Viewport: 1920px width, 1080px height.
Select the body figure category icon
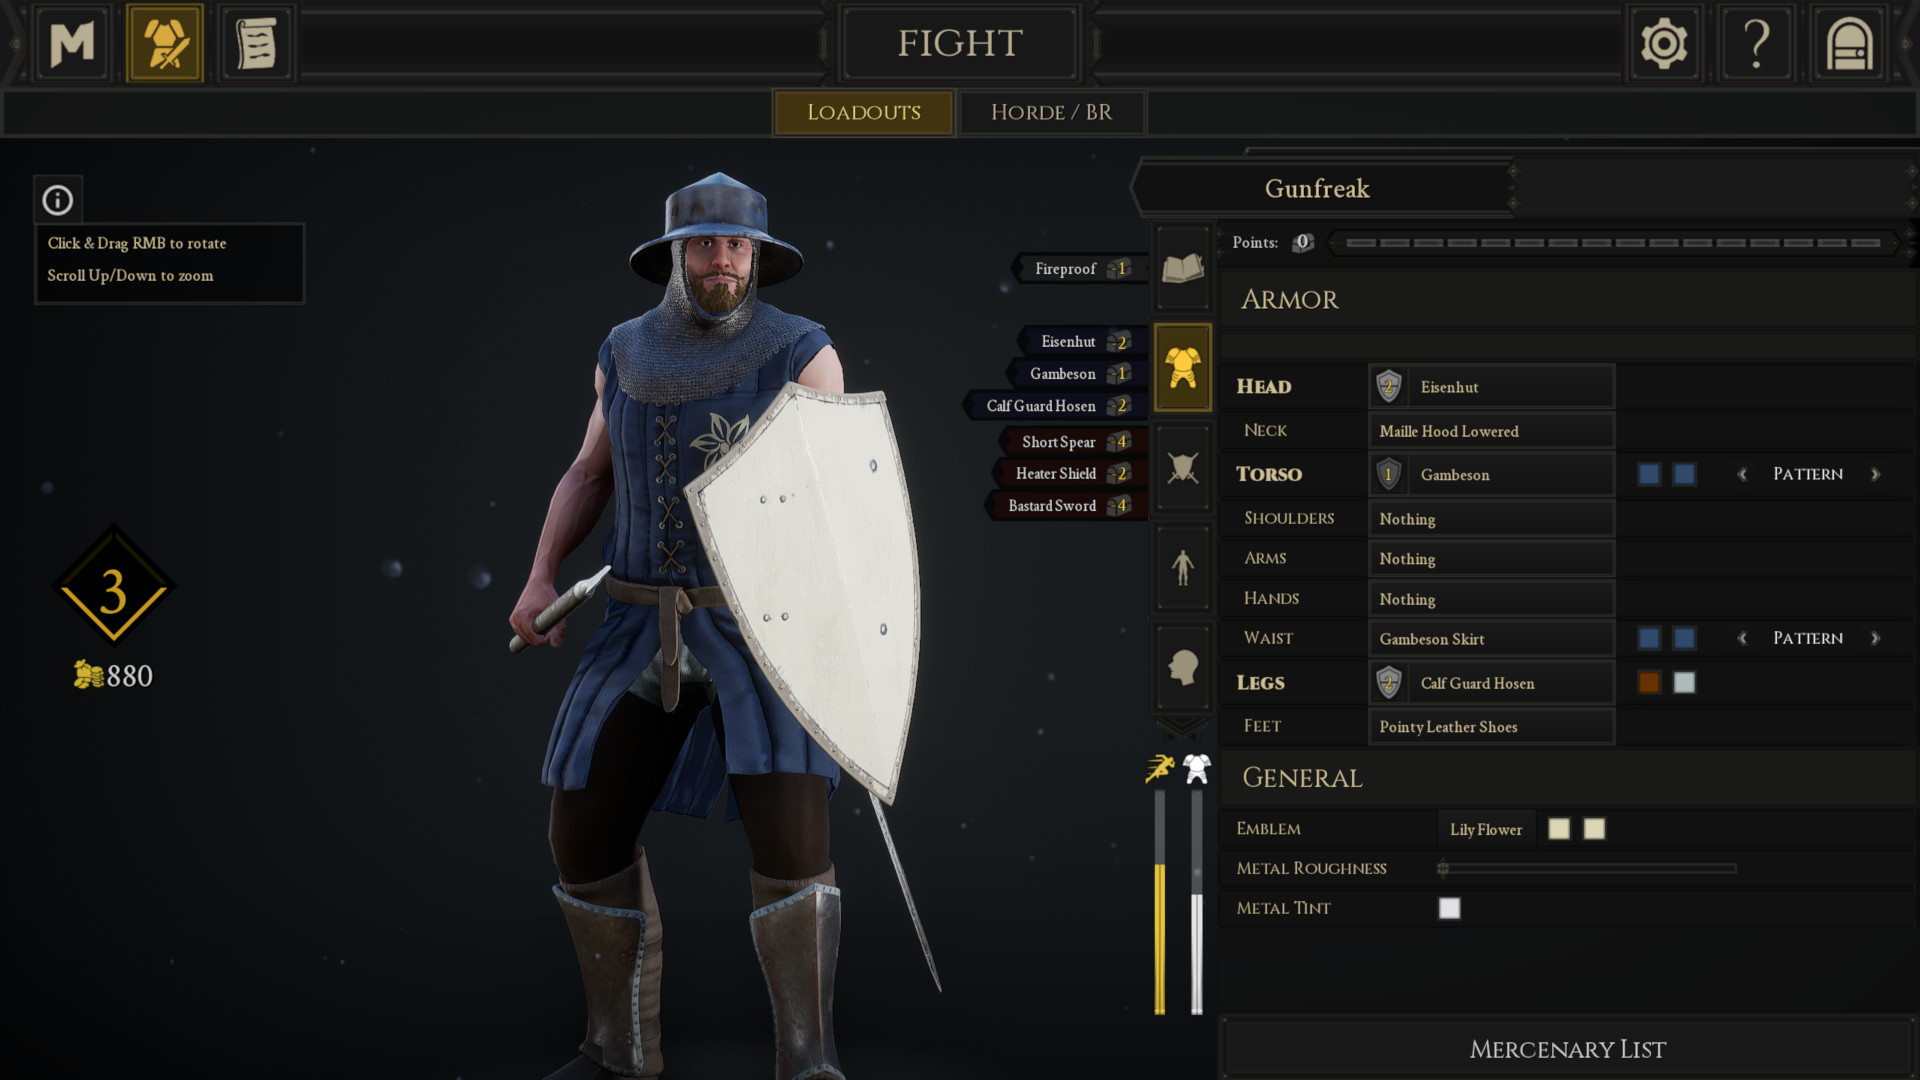tap(1183, 567)
